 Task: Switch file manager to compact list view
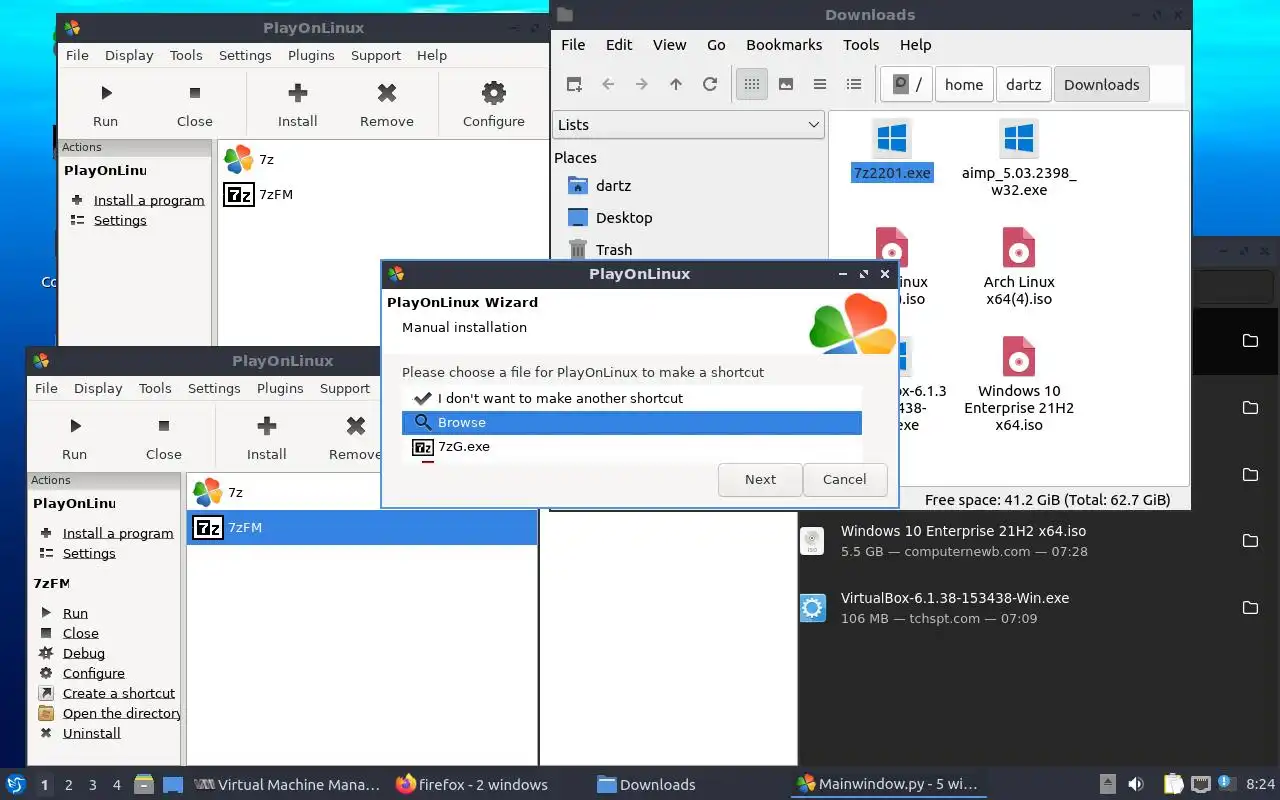pyautogui.click(x=820, y=84)
